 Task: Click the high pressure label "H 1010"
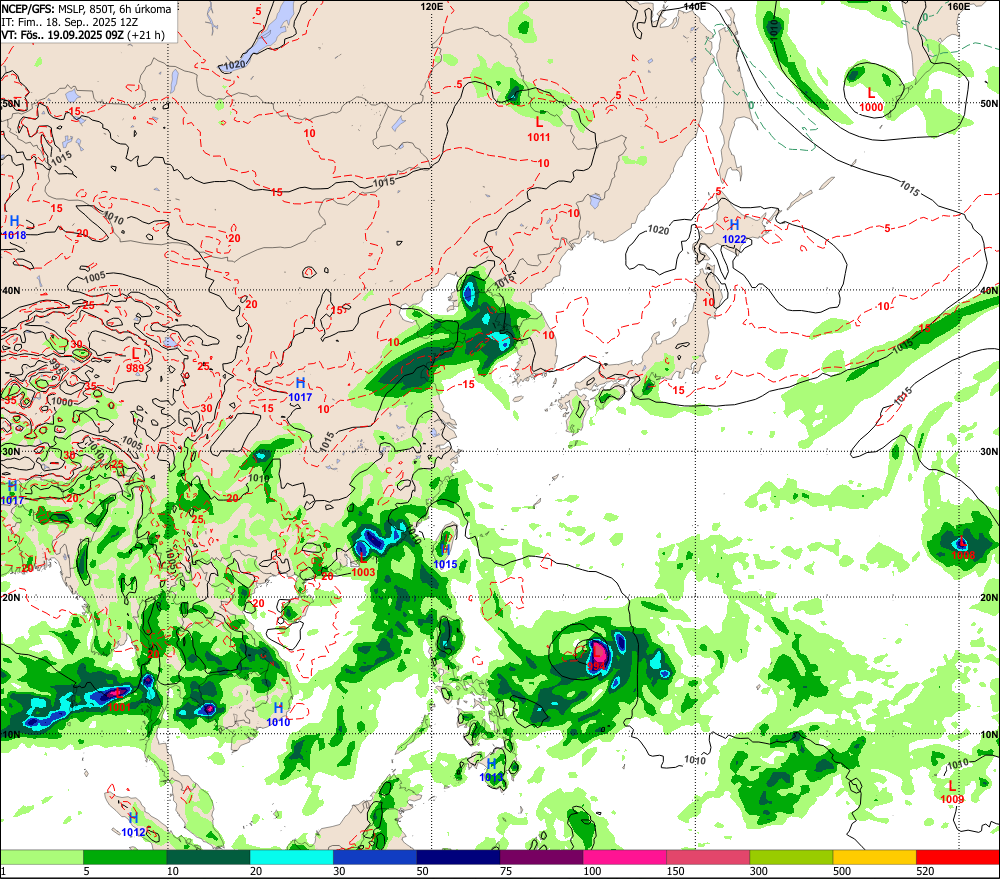click(x=278, y=714)
